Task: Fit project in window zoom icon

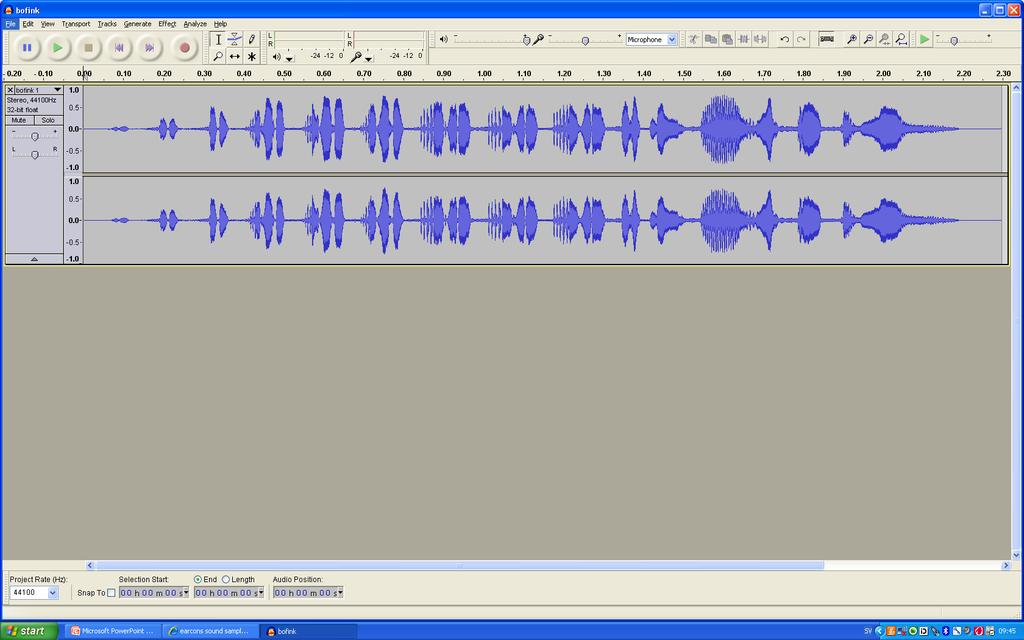Action: click(x=901, y=39)
